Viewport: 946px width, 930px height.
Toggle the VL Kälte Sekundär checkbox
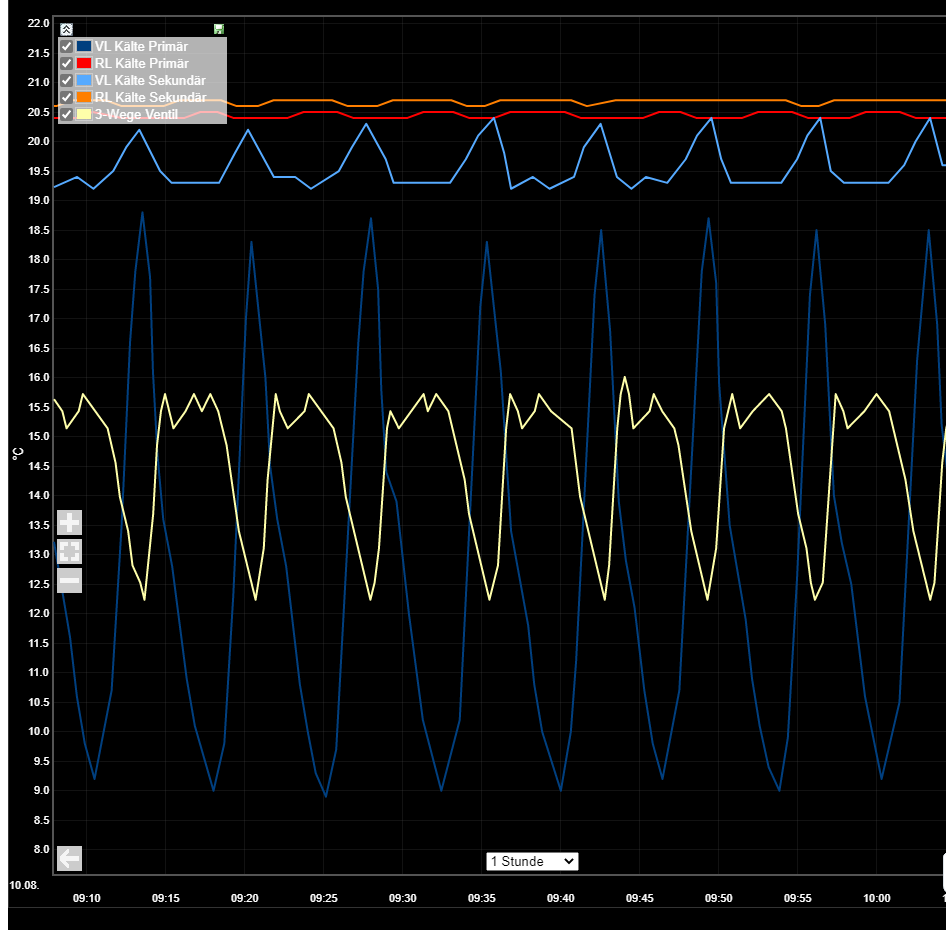click(x=67, y=80)
